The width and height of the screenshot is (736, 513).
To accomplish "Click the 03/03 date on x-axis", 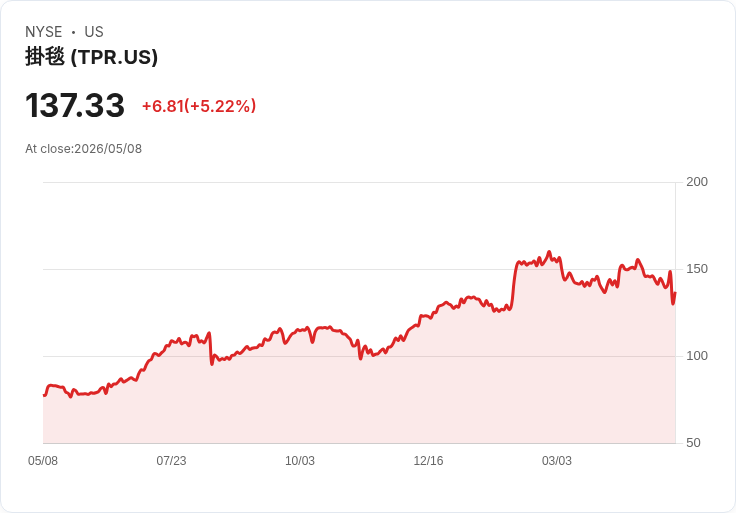I will pos(557,461).
